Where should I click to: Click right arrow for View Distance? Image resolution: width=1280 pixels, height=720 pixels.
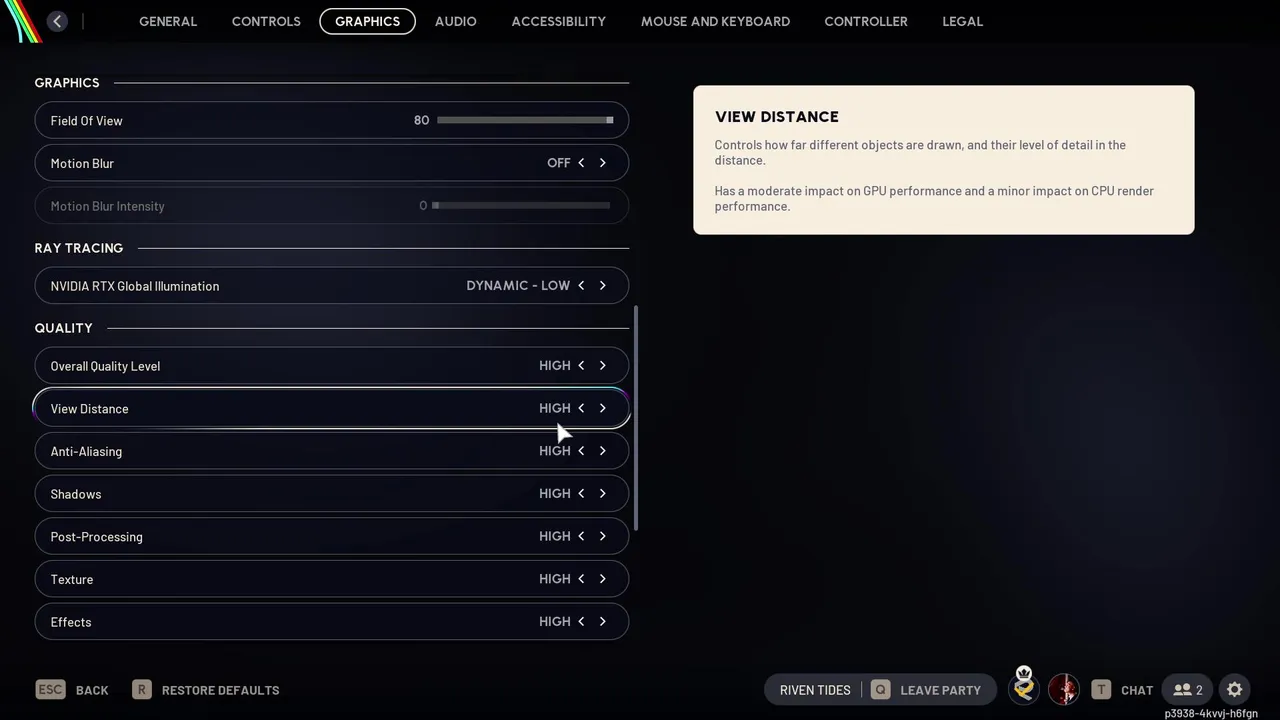point(602,408)
